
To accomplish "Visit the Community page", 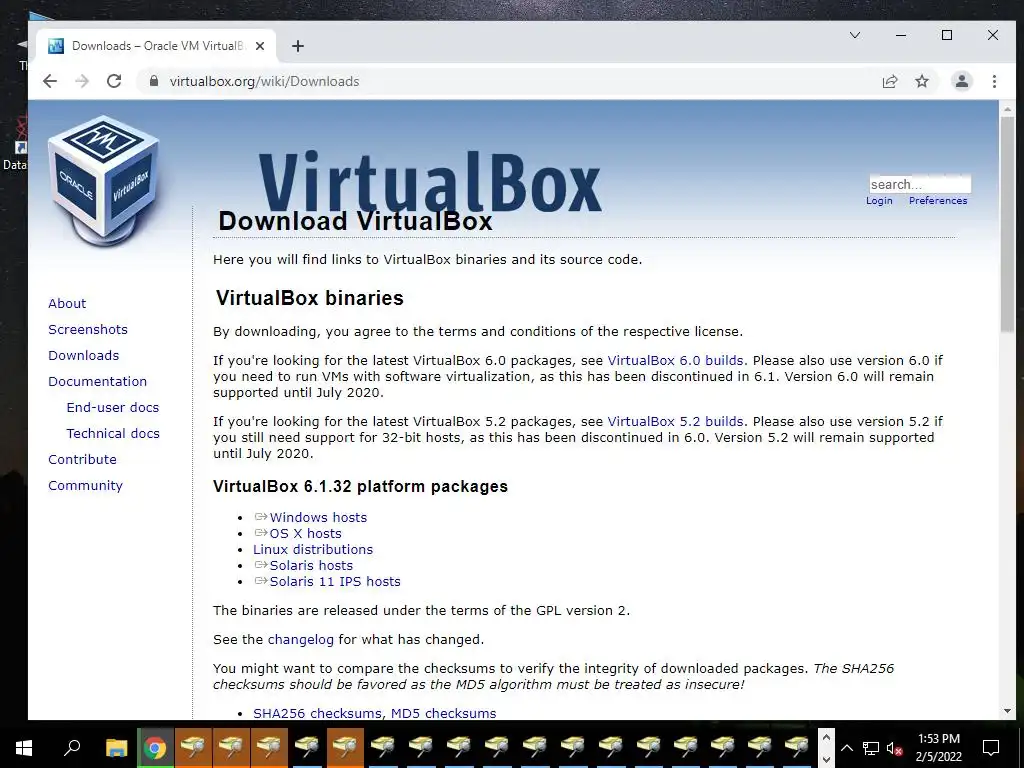I will (86, 485).
